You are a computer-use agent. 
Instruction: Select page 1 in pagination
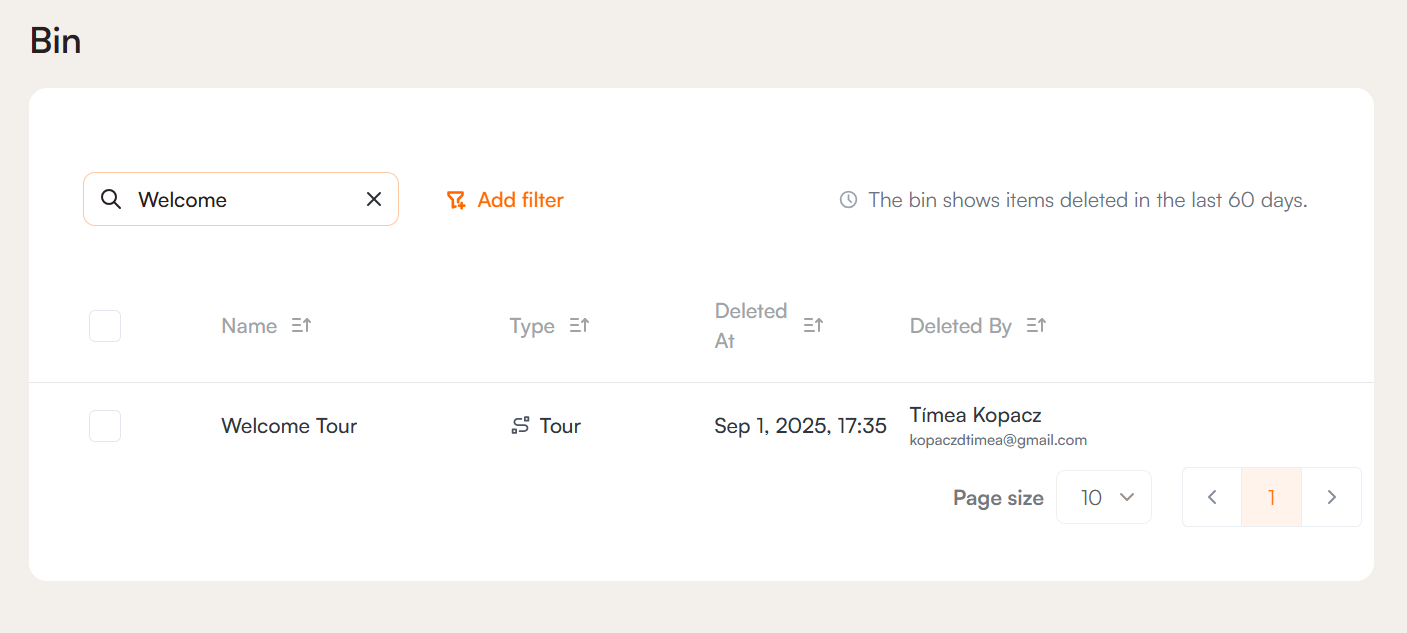pos(1271,497)
